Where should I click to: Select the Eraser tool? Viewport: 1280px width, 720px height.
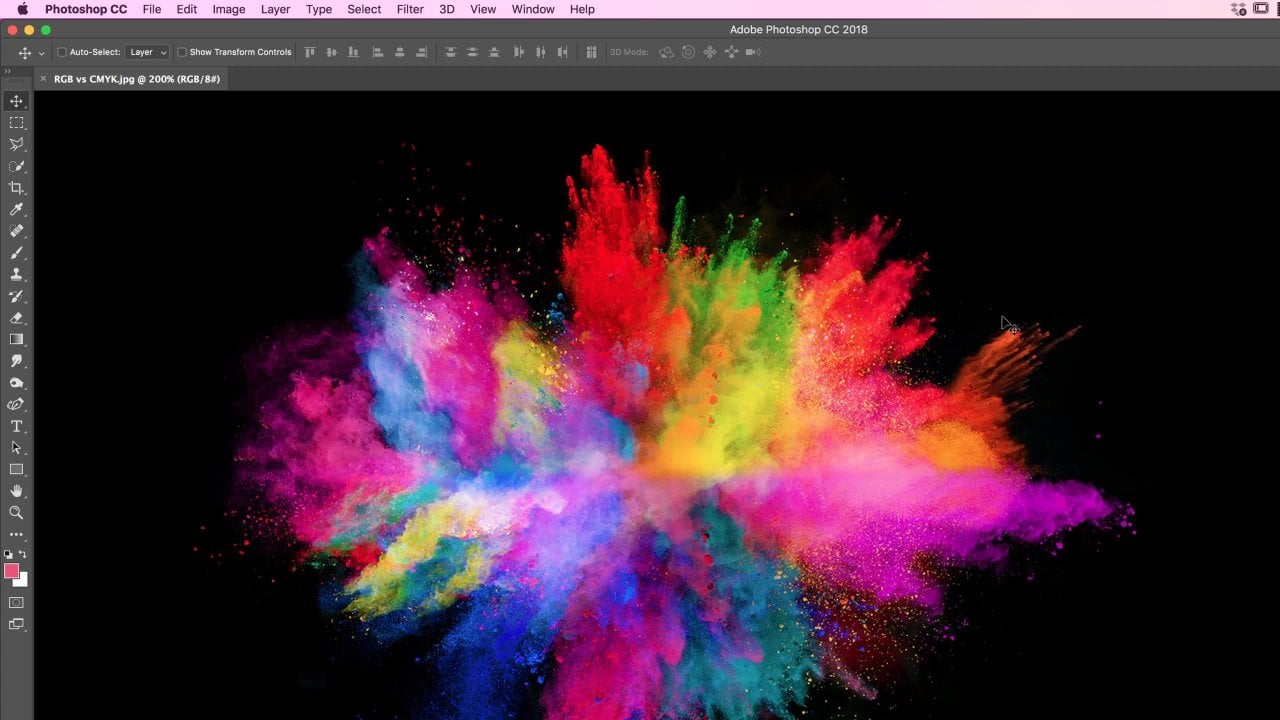[x=16, y=318]
